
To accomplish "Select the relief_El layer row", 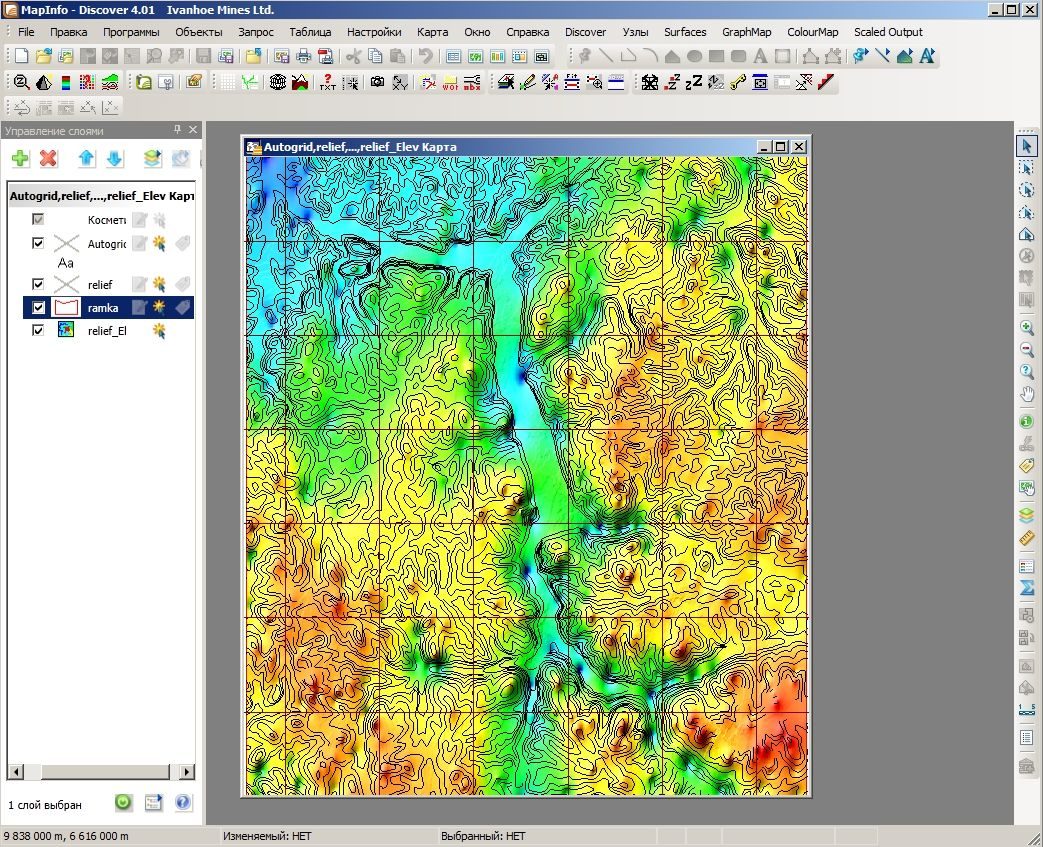I will tap(108, 330).
